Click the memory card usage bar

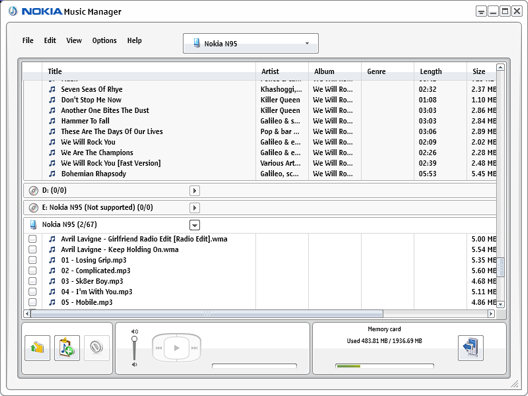[x=384, y=366]
